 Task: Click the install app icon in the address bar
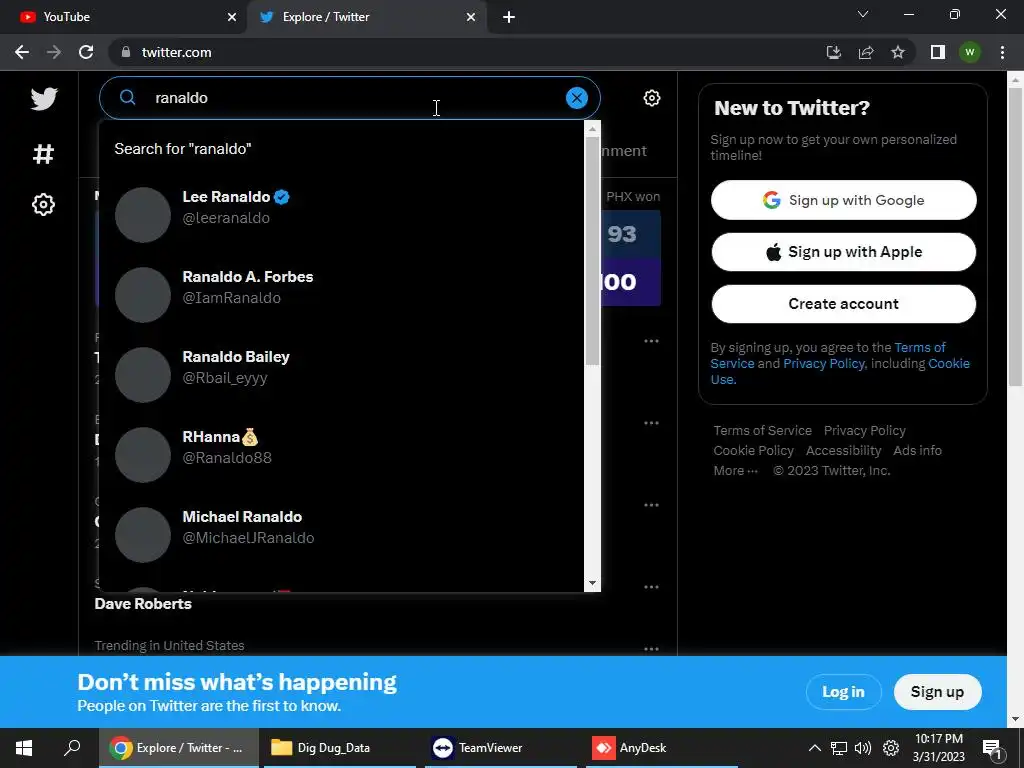[834, 52]
